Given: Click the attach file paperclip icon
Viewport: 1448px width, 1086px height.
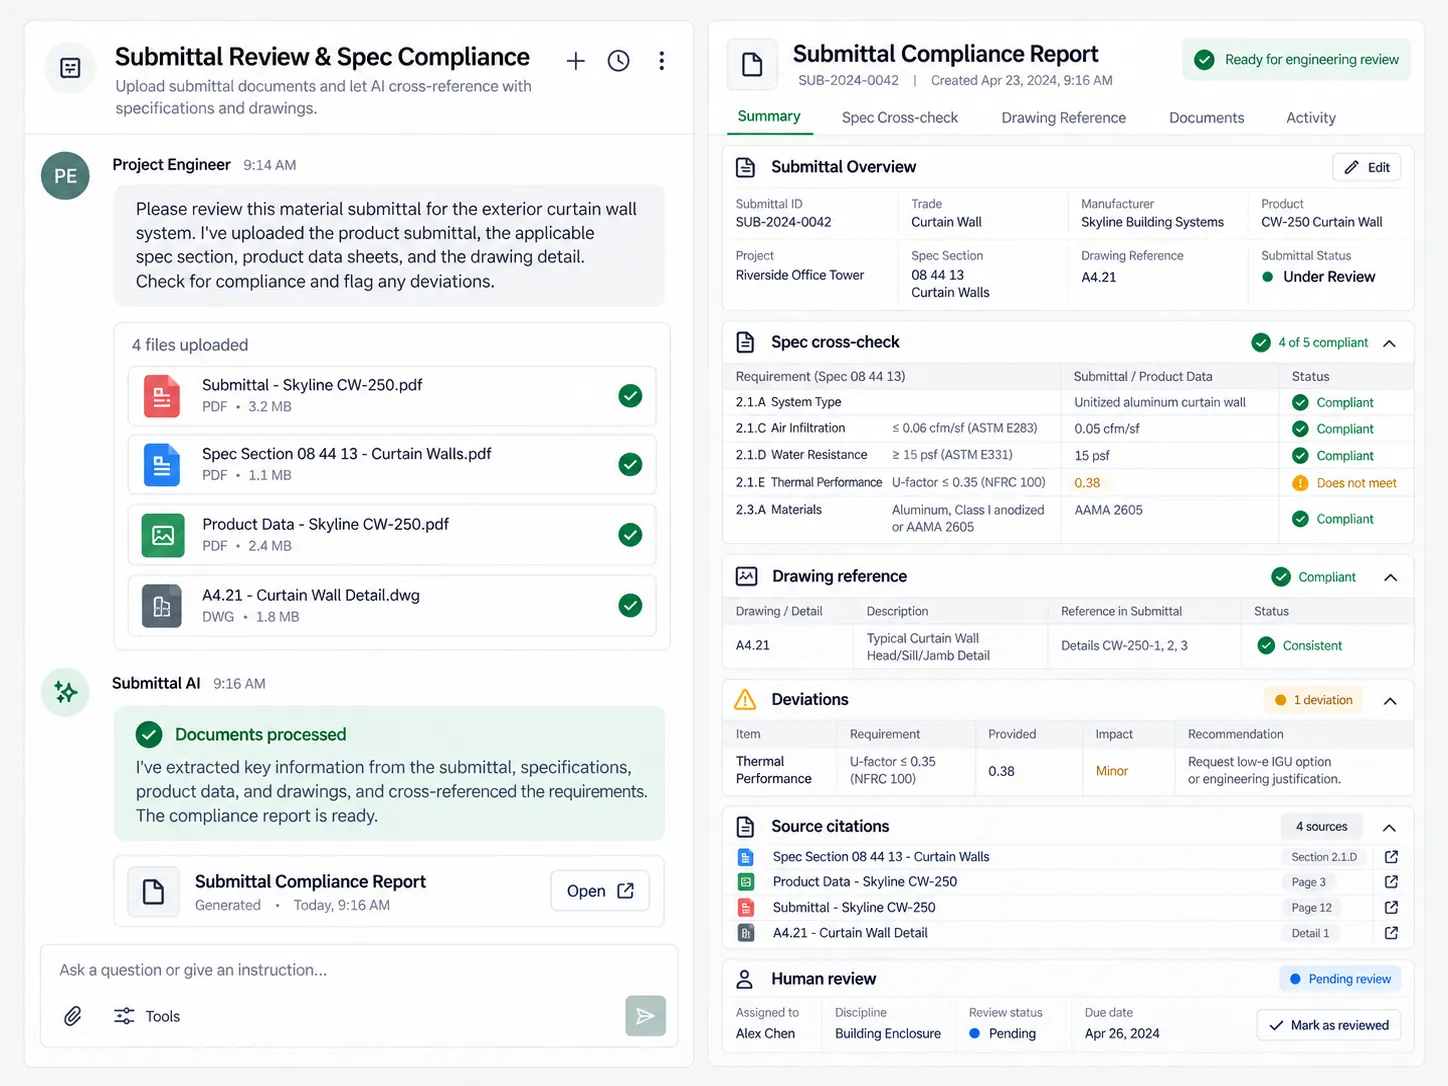Looking at the screenshot, I should pos(73,1016).
